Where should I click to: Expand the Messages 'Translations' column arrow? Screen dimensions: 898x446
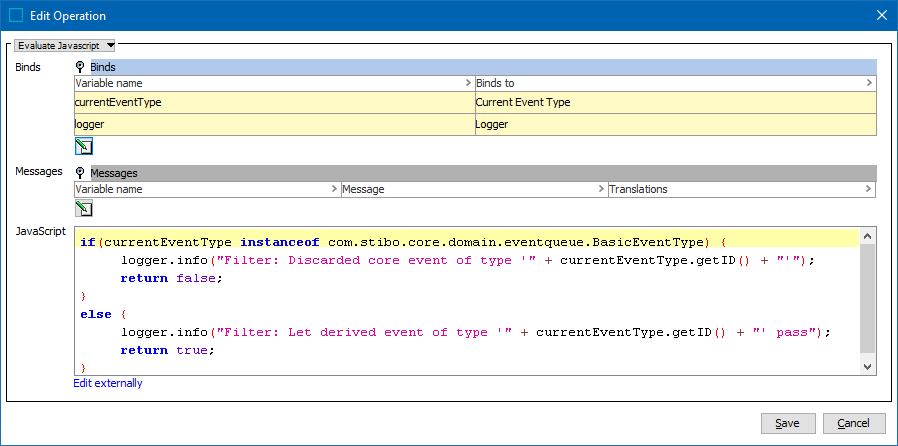coord(869,189)
